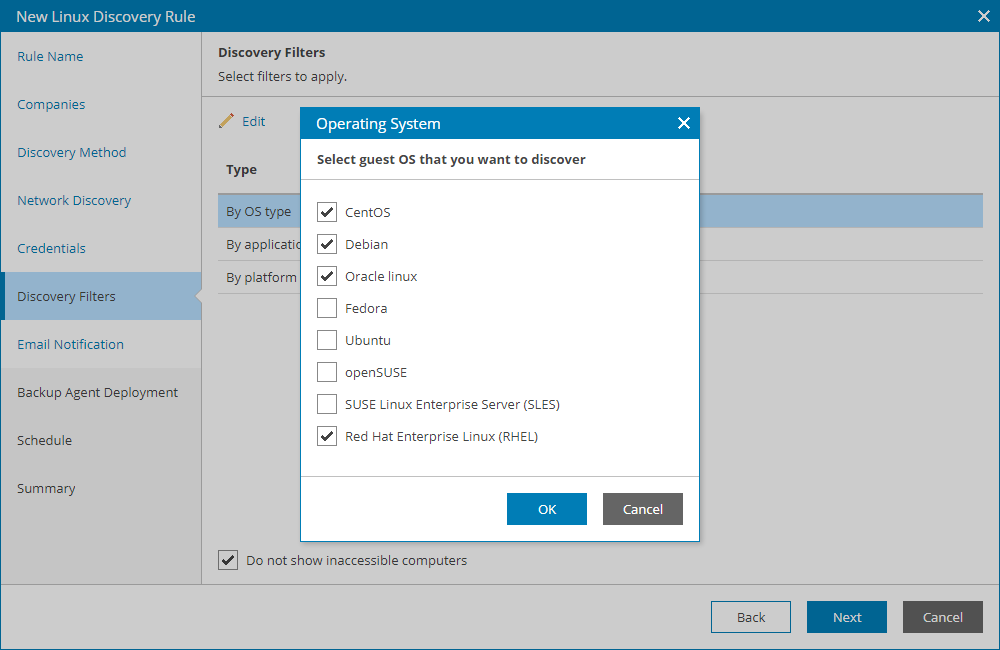Open the Email Notification settings
The height and width of the screenshot is (650, 1000).
[x=69, y=344]
